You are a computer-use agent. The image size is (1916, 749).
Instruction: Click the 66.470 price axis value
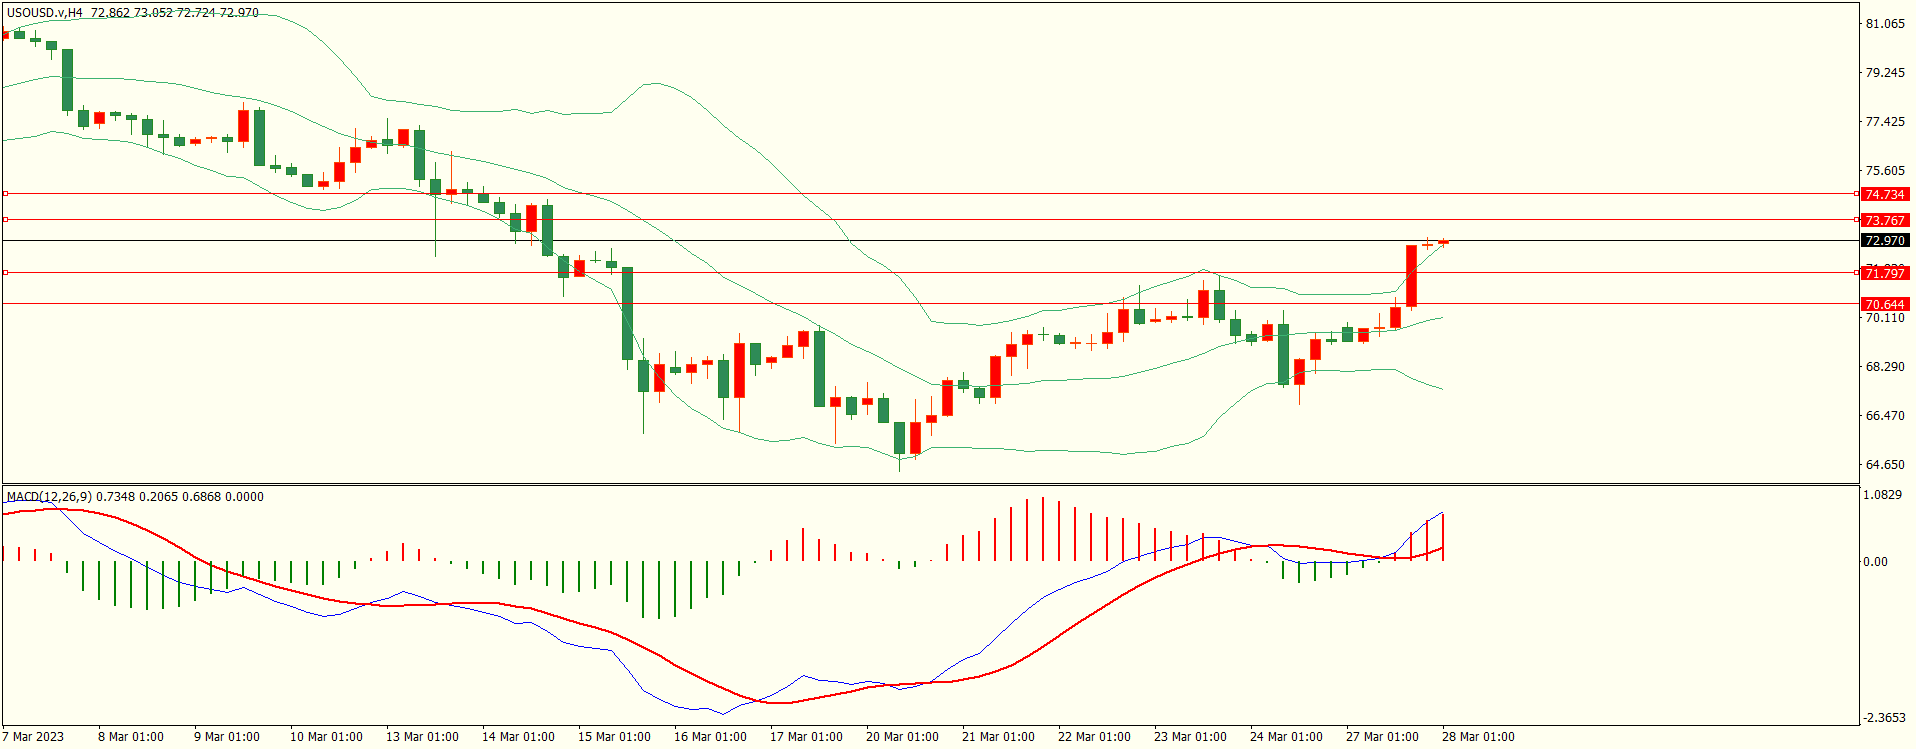[x=1885, y=416]
